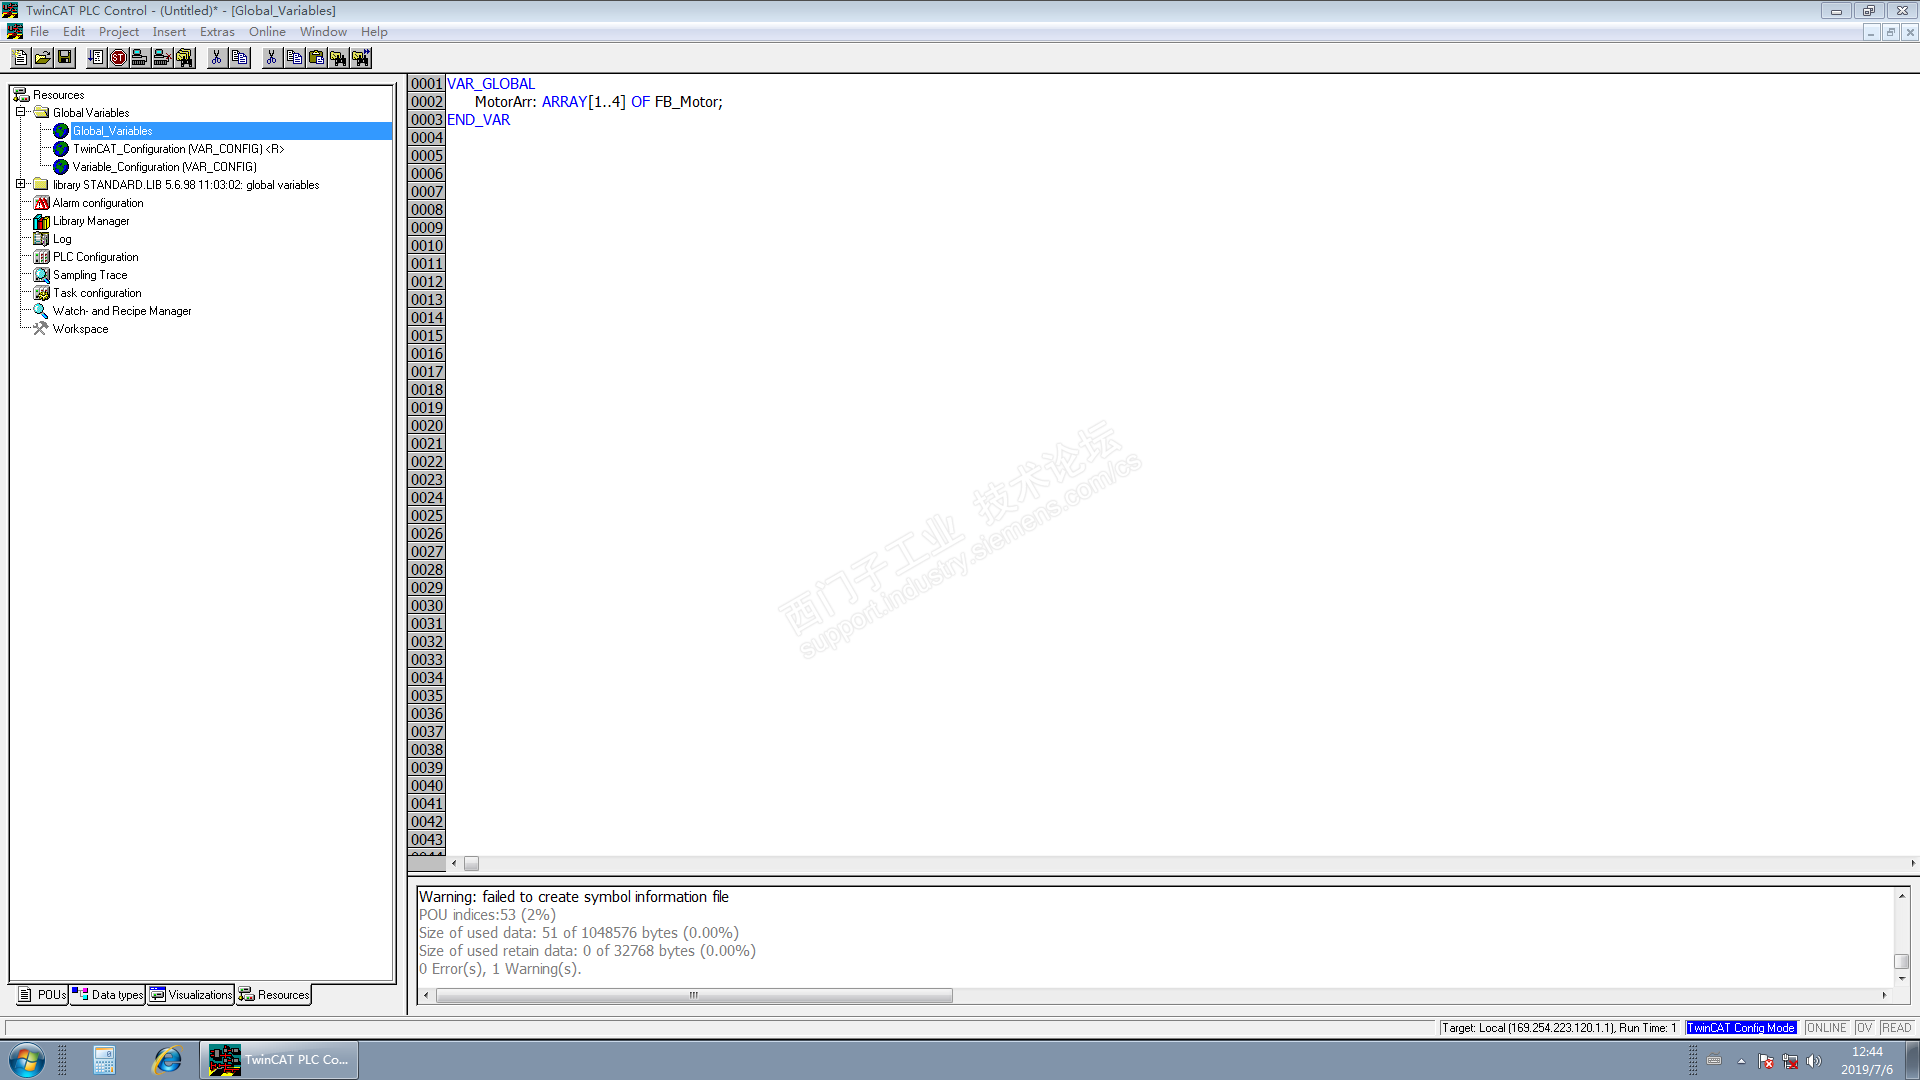Viewport: 1920px width, 1080px height.
Task: Click the Logout icon with red X
Action: point(162,58)
